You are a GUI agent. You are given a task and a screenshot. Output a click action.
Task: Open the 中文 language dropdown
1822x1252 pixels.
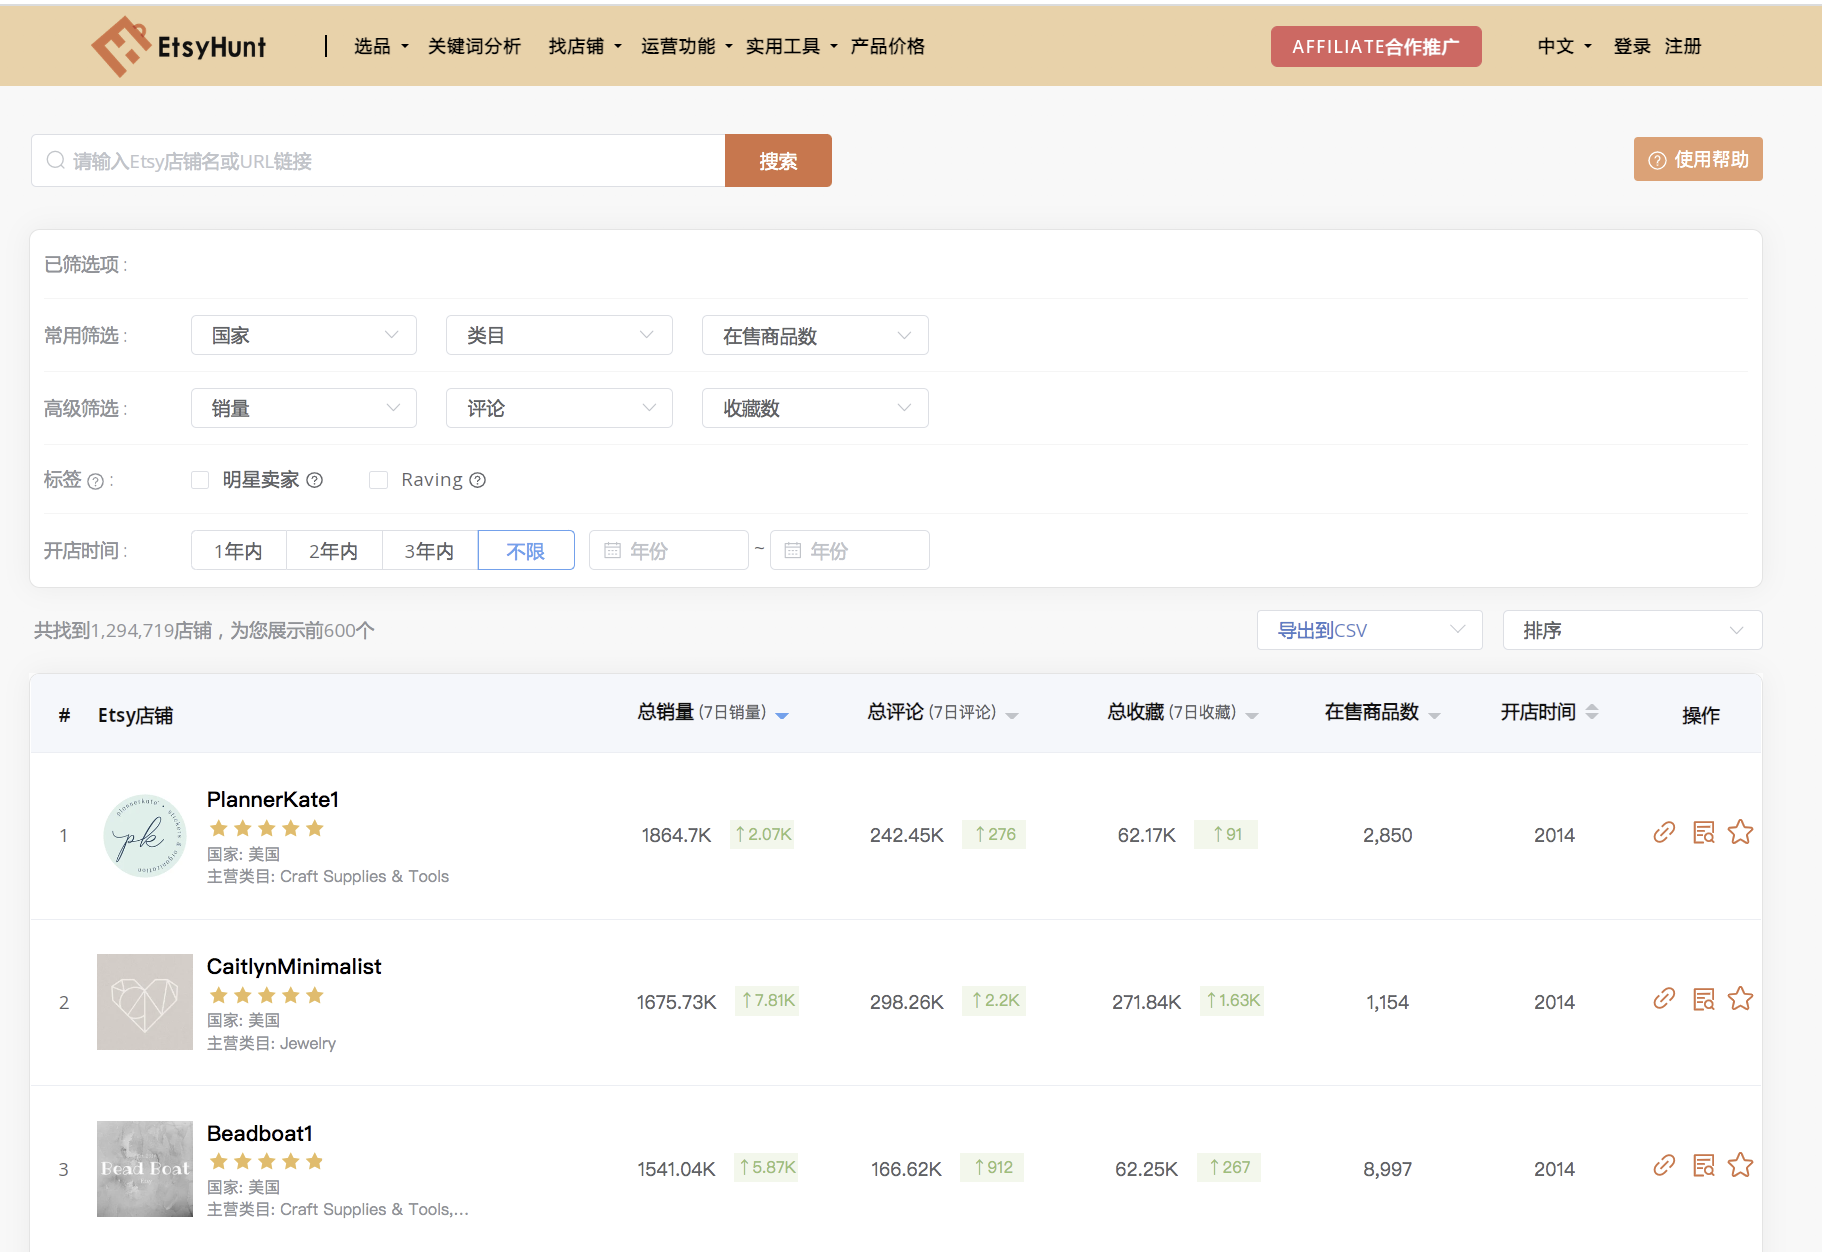tap(1564, 46)
